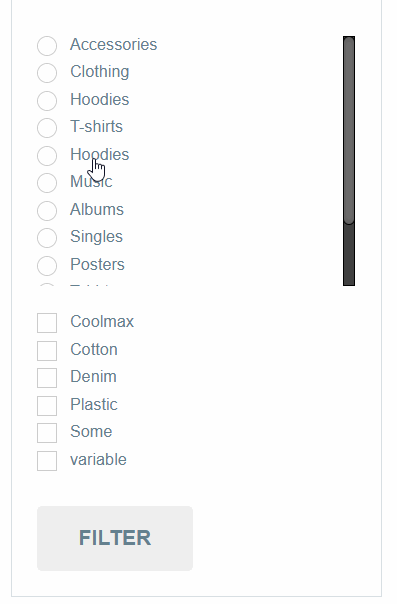Select the Albums radio option
Image resolution: width=397 pixels, height=604 pixels.
pos(47,211)
